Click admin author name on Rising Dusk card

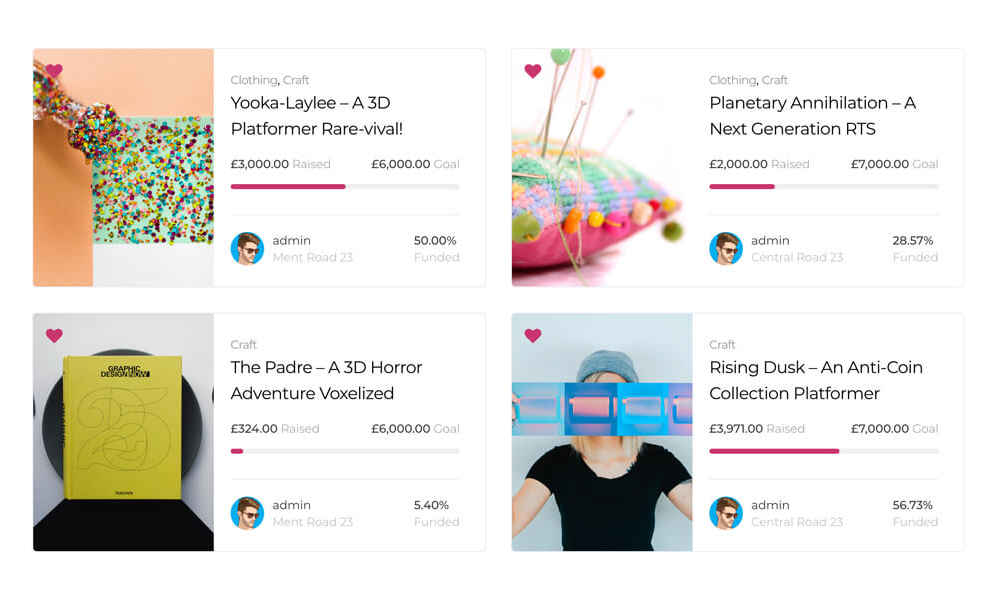[770, 505]
